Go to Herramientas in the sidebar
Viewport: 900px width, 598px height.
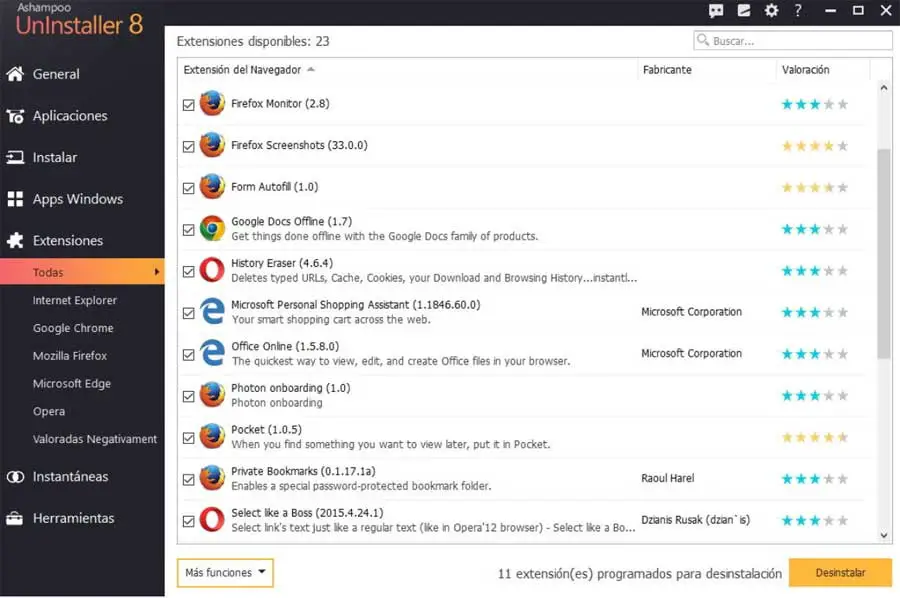[x=73, y=518]
